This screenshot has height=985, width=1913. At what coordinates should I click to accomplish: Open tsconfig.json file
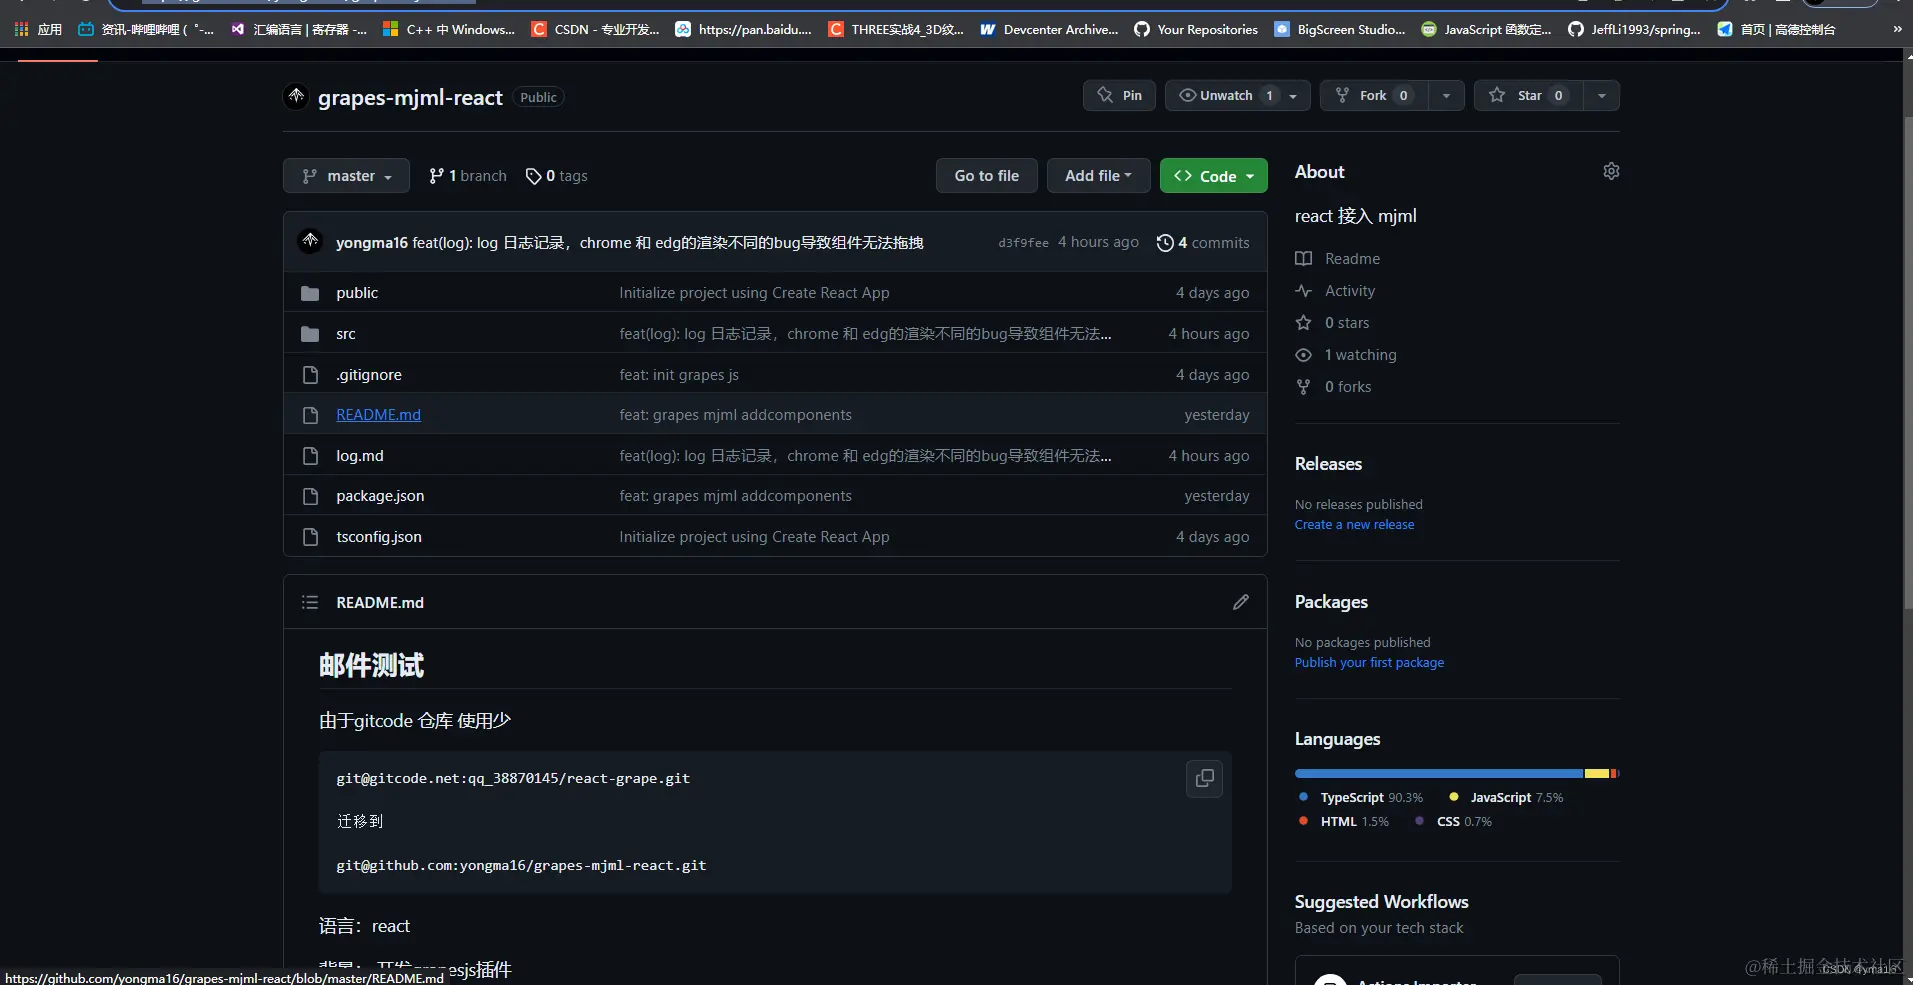pos(379,537)
